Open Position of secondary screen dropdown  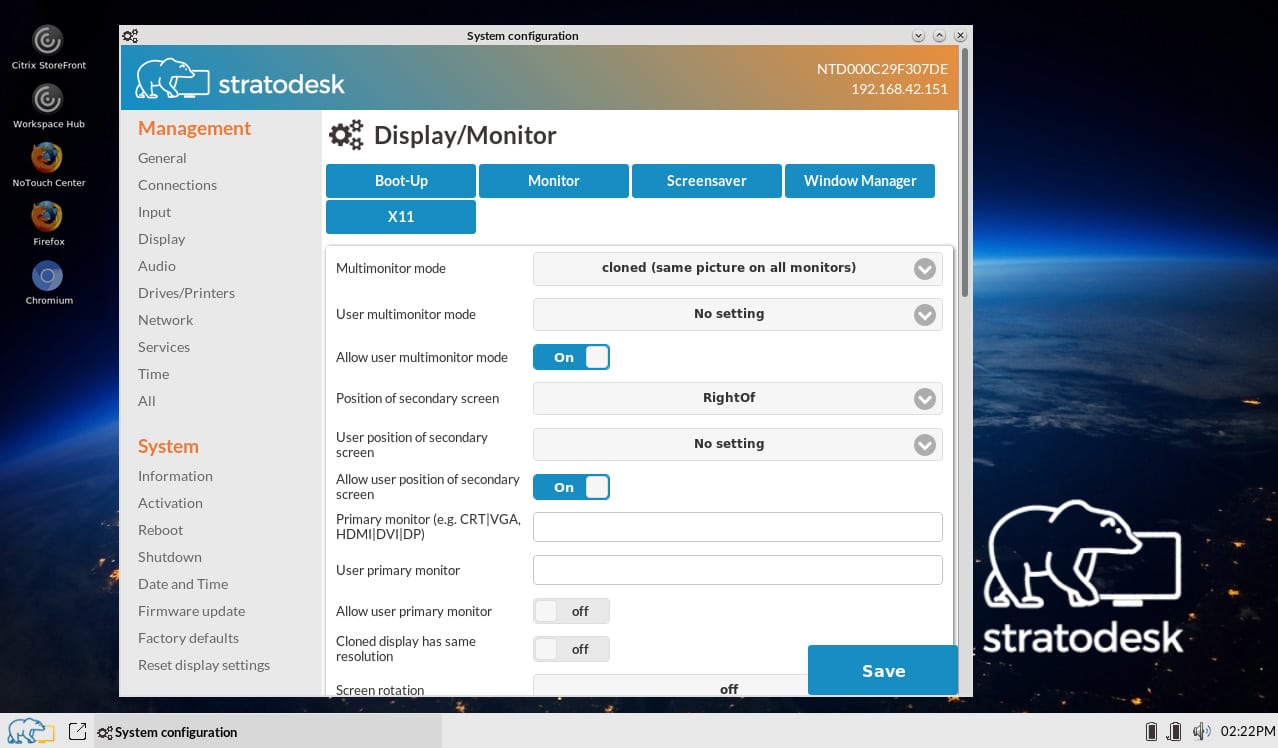738,398
